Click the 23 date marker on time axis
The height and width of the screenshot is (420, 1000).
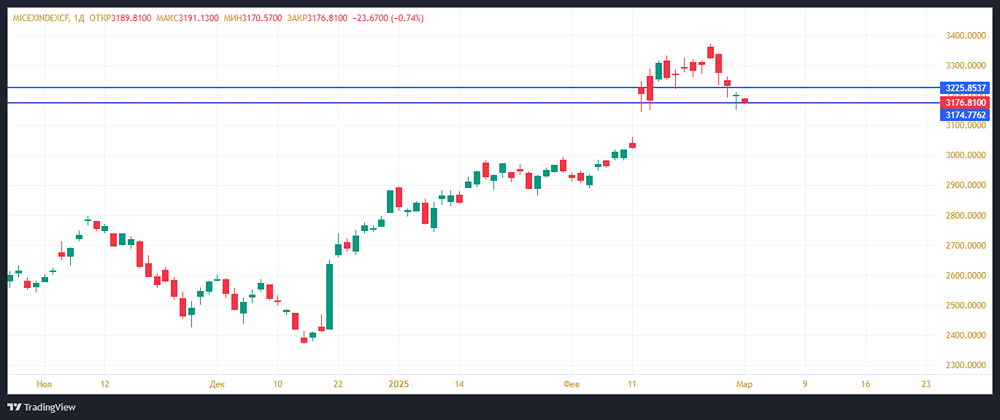coord(926,383)
